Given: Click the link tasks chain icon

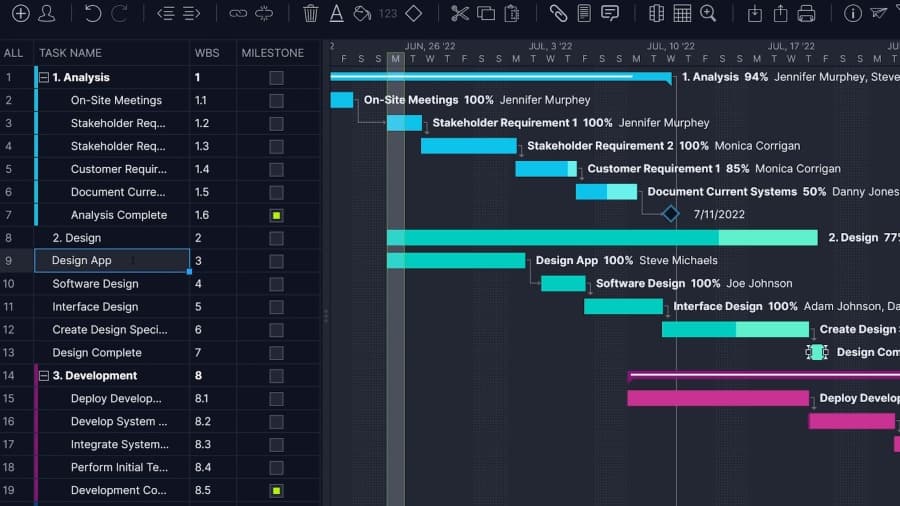Looking at the screenshot, I should point(237,13).
